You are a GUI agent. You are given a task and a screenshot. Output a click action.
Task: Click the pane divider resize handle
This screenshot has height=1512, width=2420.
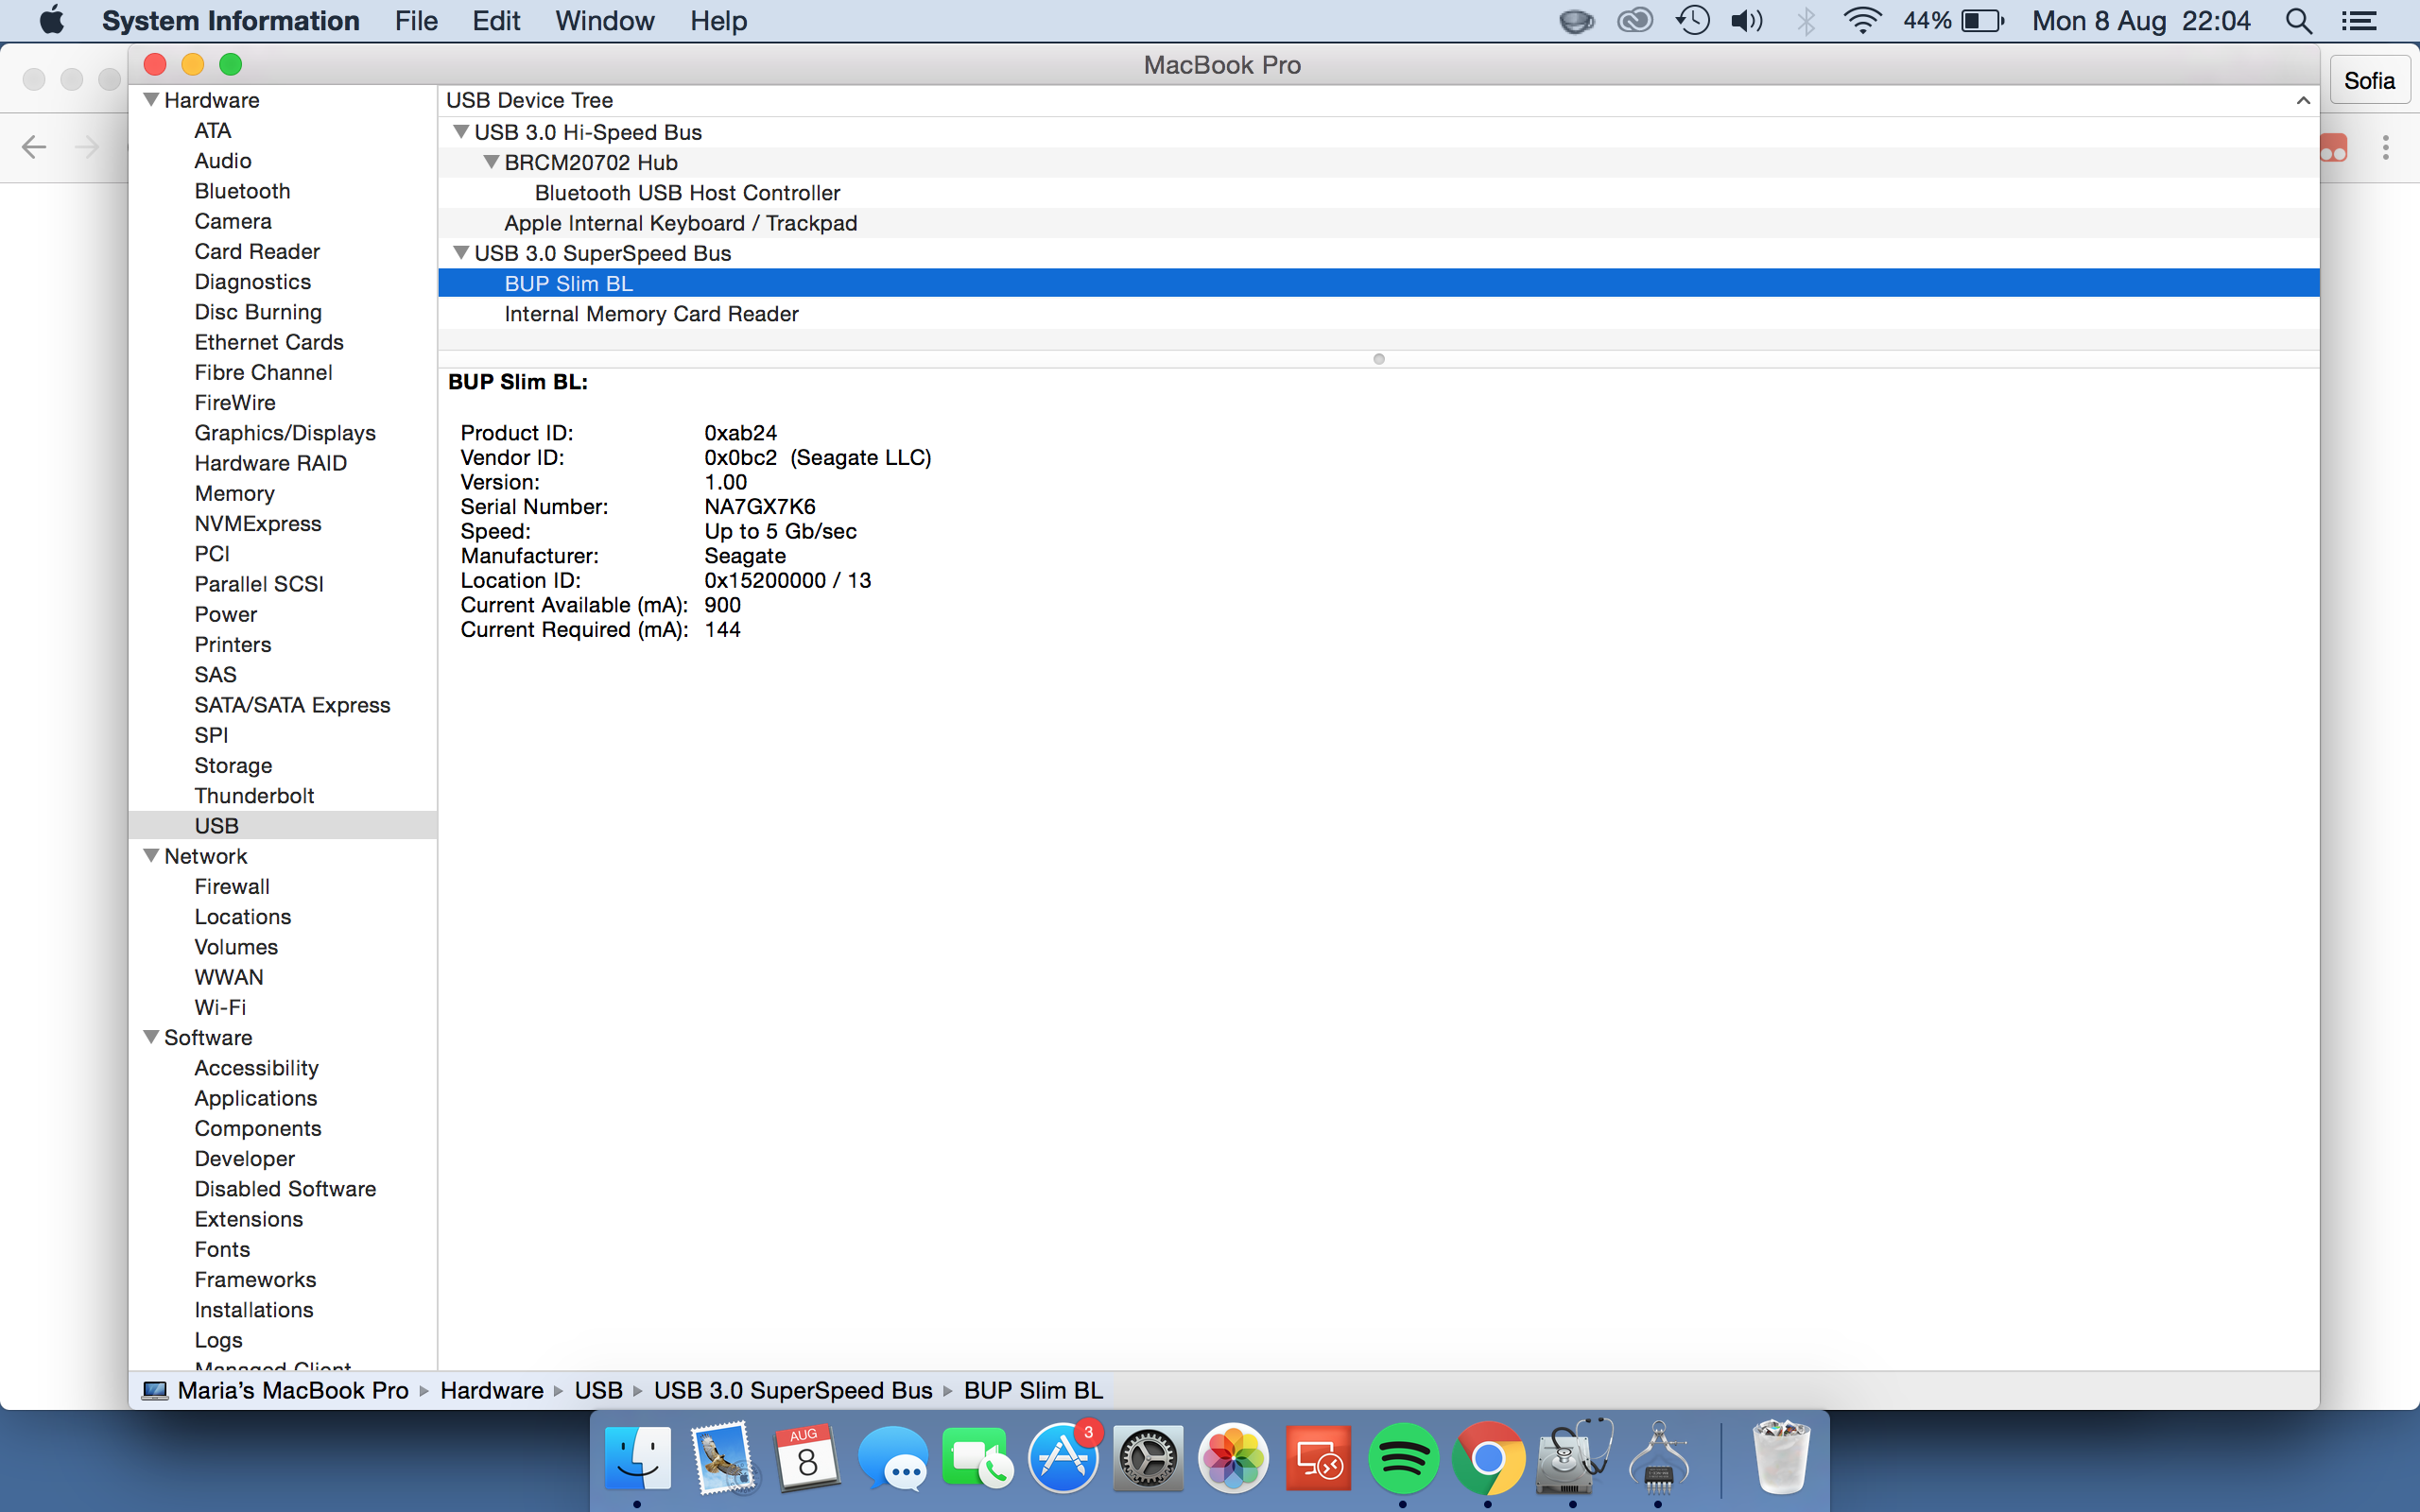[x=1378, y=359]
